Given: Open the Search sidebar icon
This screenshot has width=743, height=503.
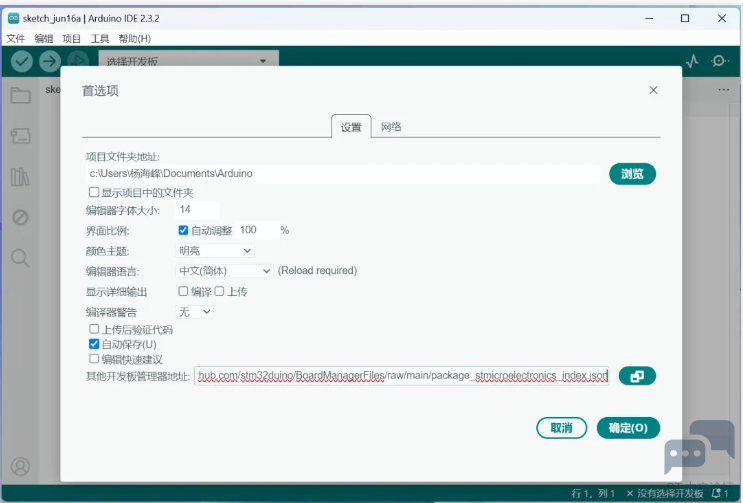Looking at the screenshot, I should coord(20,258).
